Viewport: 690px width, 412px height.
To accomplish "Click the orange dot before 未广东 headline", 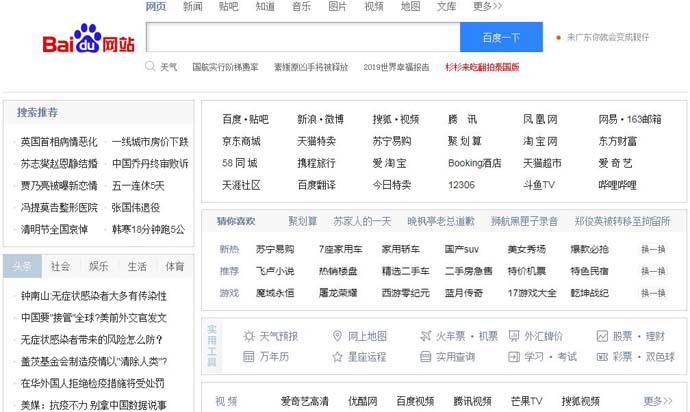I will coord(558,37).
